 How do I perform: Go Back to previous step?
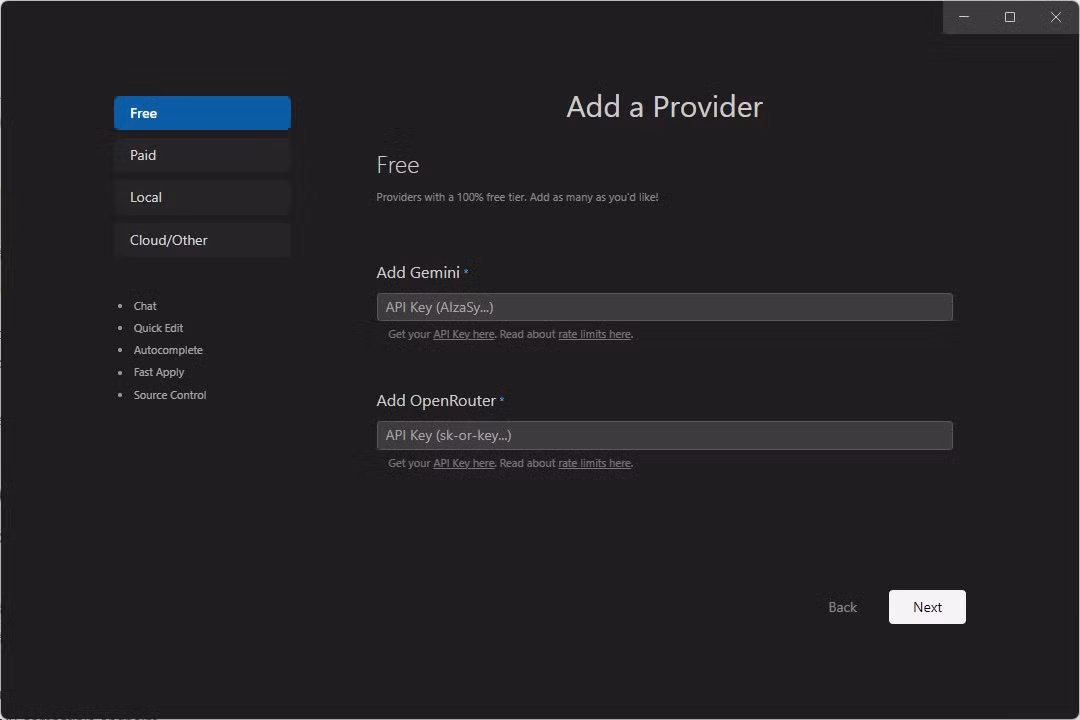click(x=842, y=607)
